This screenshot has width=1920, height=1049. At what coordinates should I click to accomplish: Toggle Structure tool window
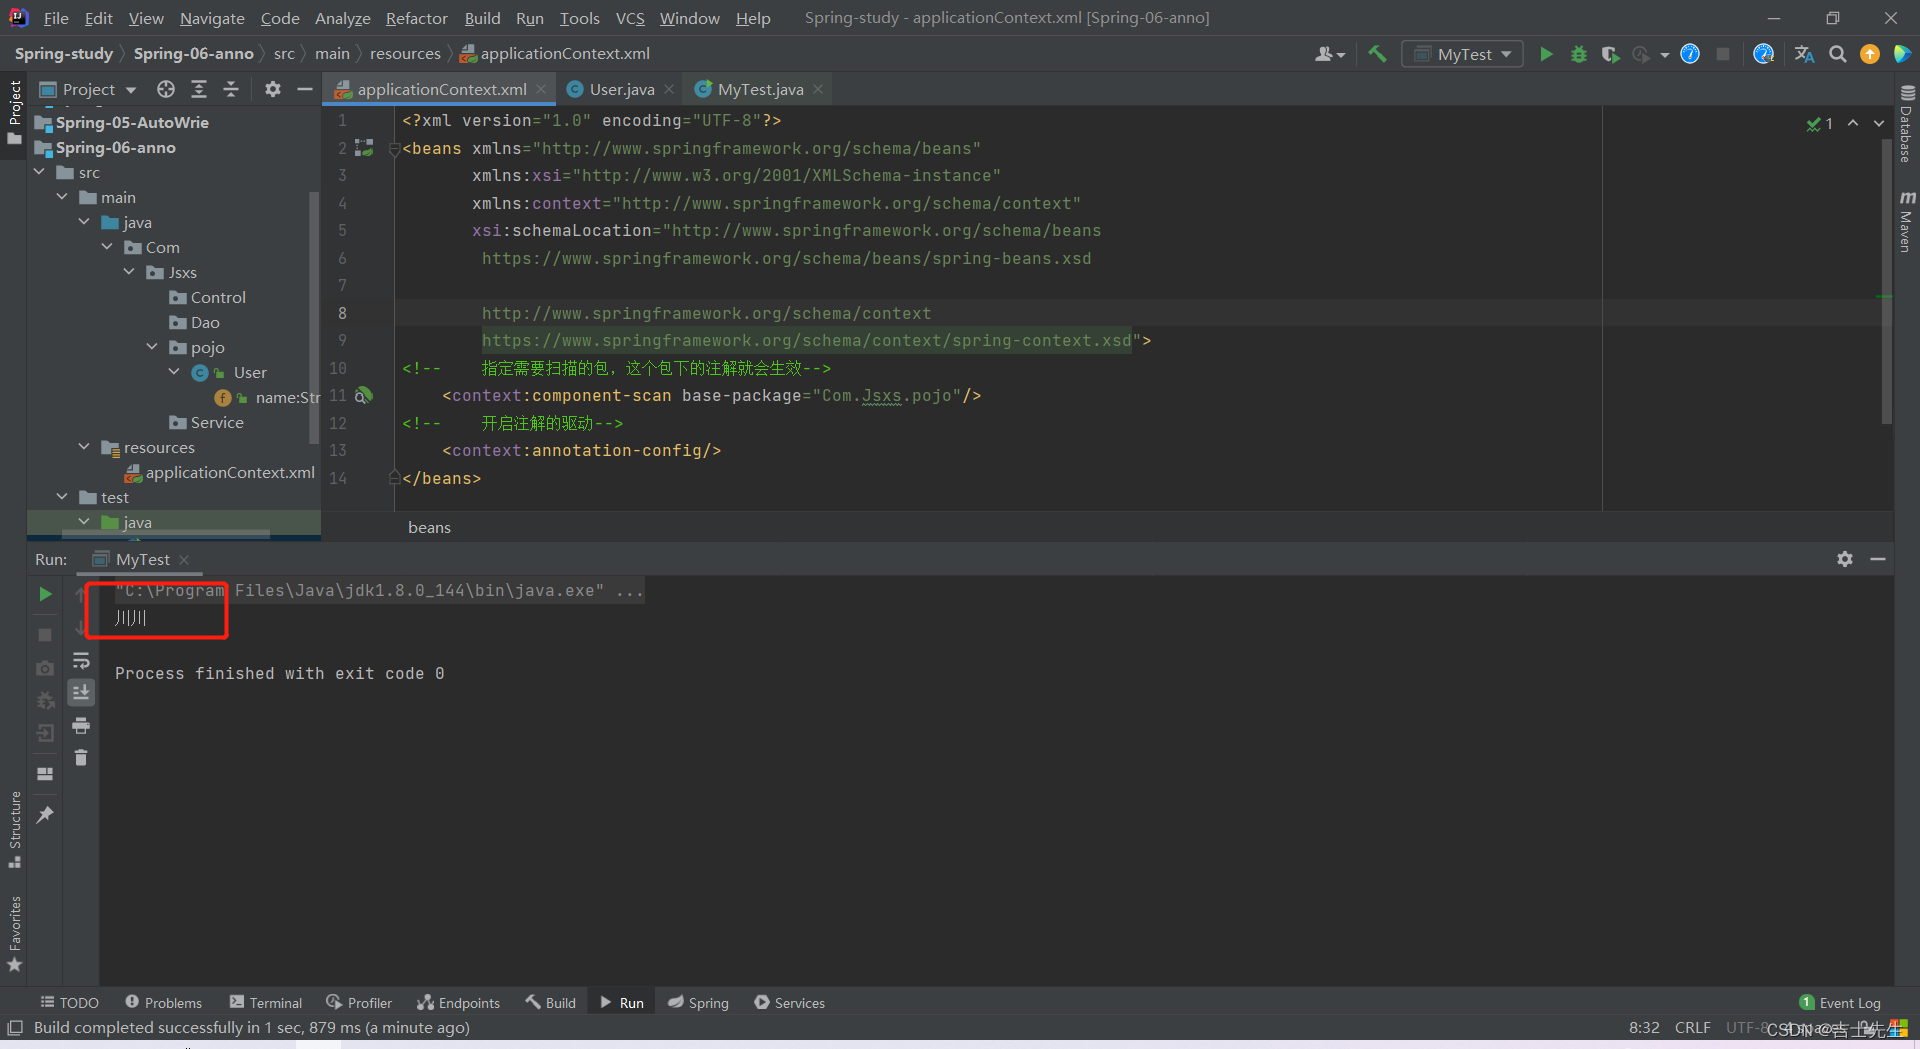click(x=14, y=829)
